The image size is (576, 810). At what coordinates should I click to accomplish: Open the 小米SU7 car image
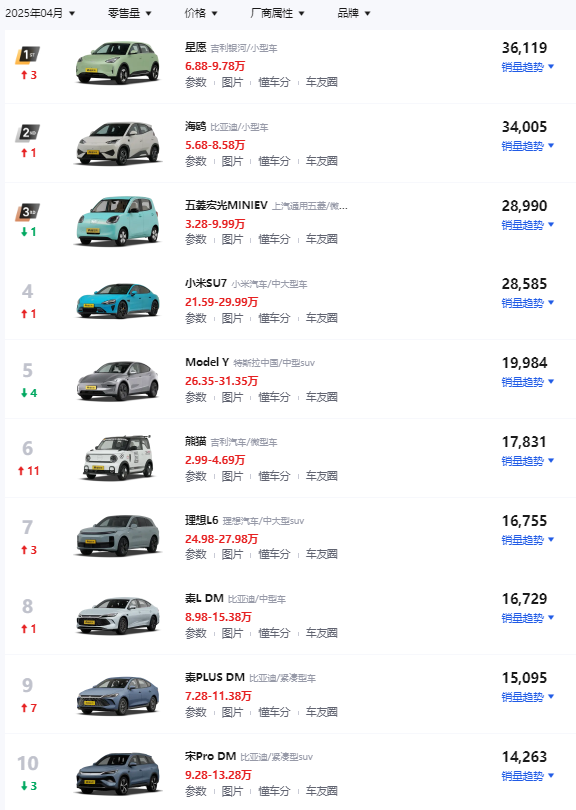pyautogui.click(x=118, y=300)
